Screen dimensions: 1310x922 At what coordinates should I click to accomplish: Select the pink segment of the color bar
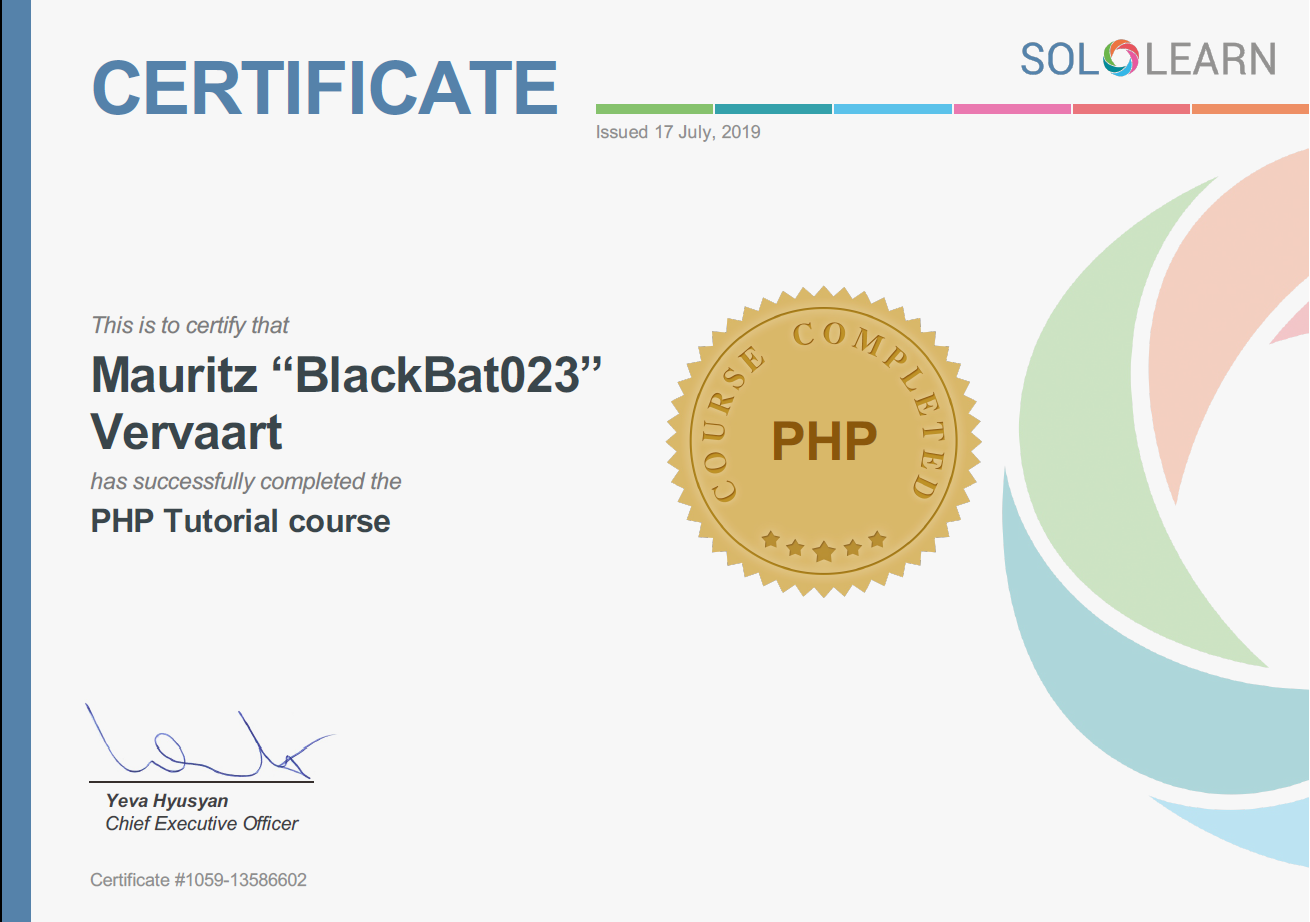pos(1012,108)
